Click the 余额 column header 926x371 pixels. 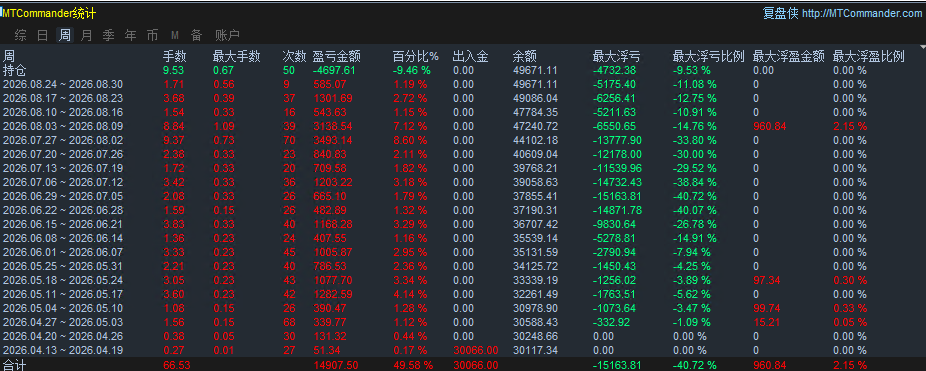525,56
